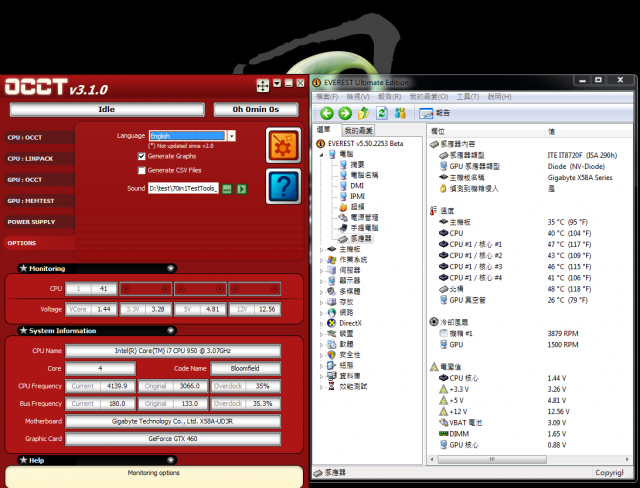Switch to CPU : OCCT tab
The height and width of the screenshot is (488, 640).
[x=39, y=138]
